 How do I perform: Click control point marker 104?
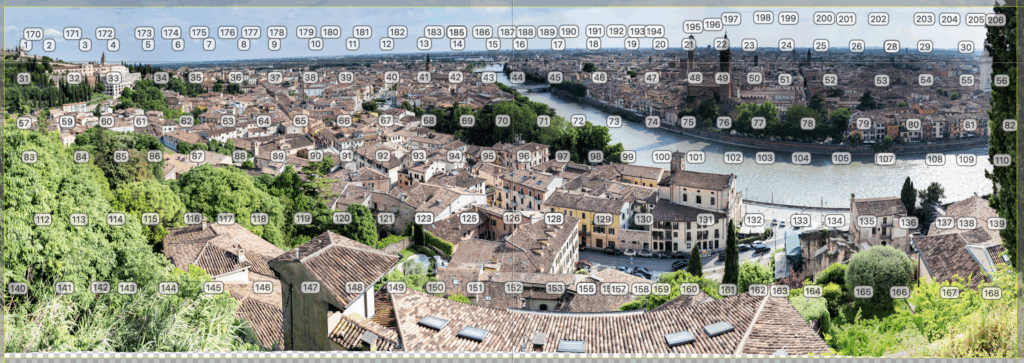(801, 158)
